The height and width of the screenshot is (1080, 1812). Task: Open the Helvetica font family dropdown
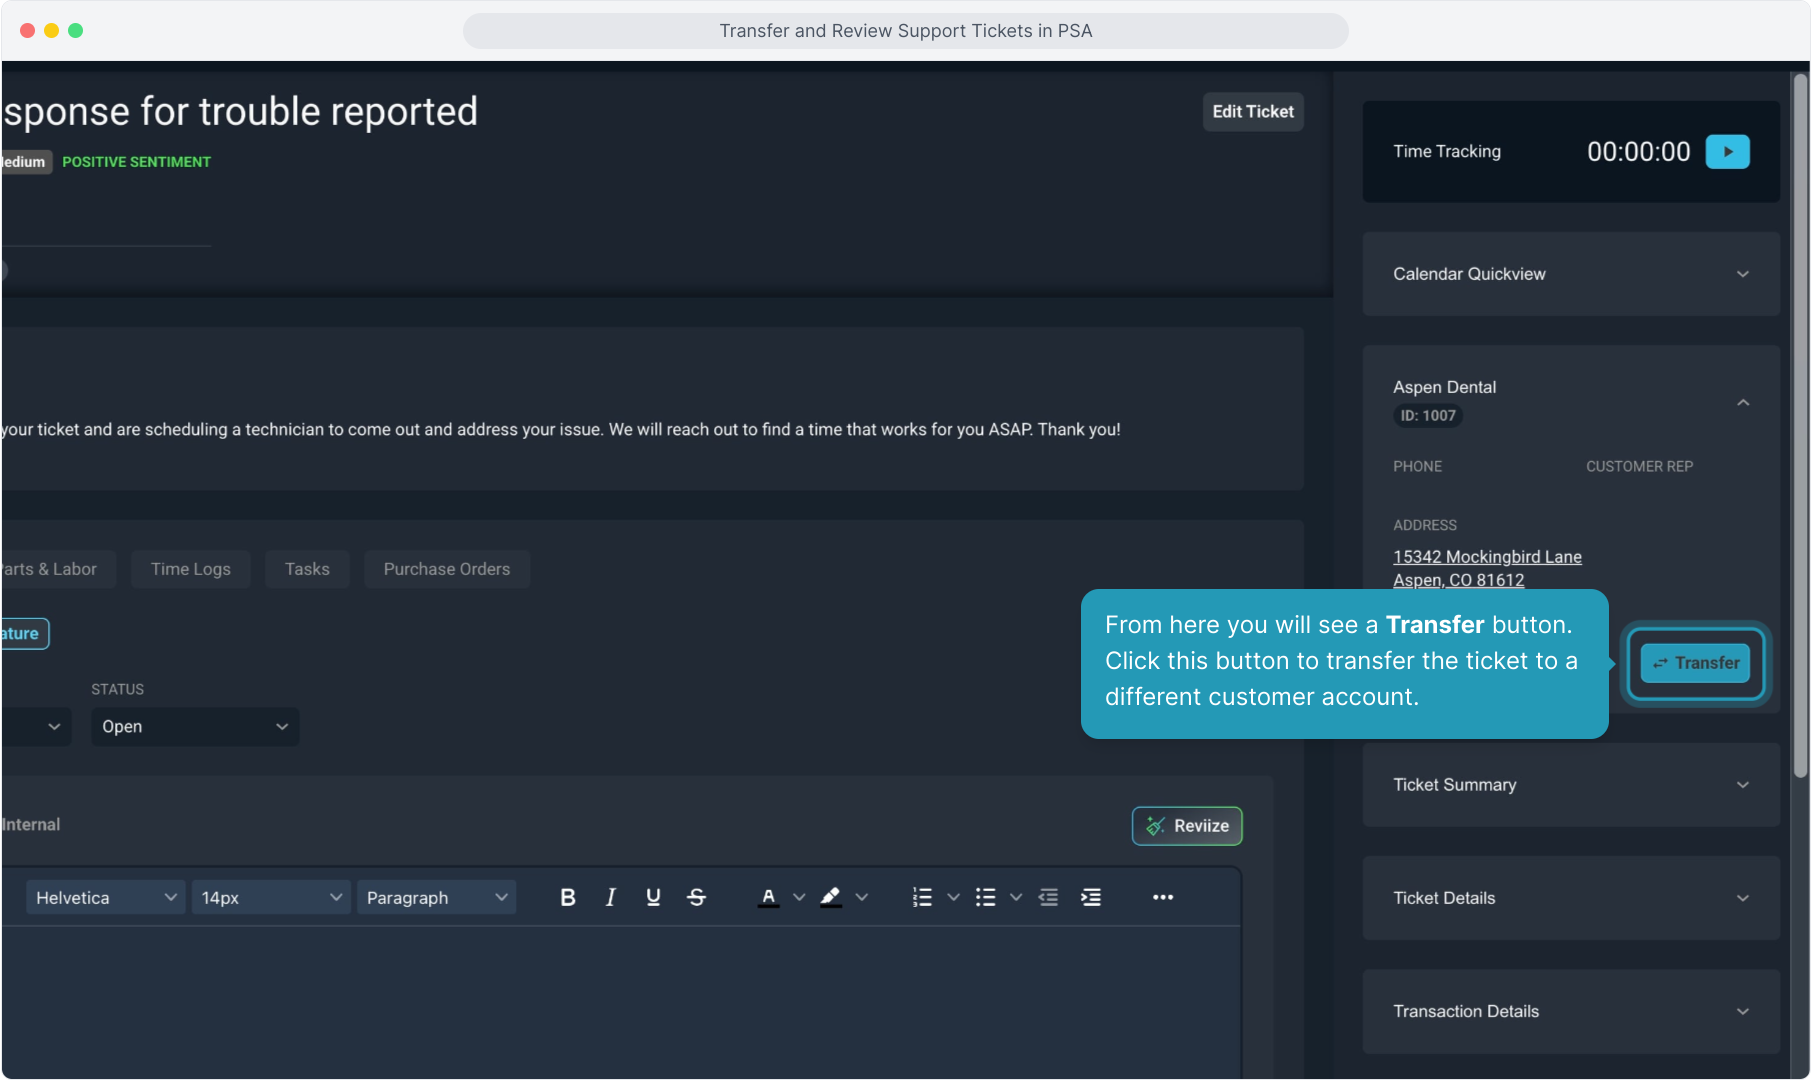click(x=105, y=897)
